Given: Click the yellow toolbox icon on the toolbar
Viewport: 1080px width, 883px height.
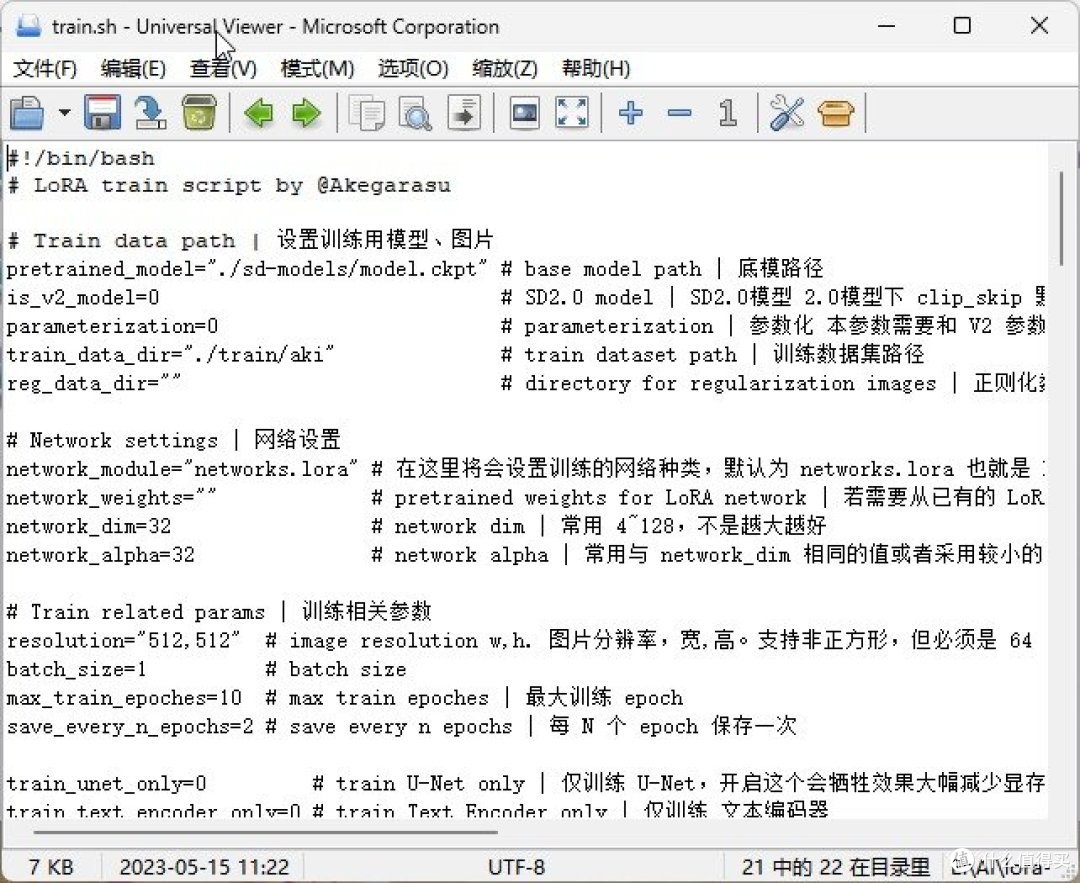Looking at the screenshot, I should (836, 113).
